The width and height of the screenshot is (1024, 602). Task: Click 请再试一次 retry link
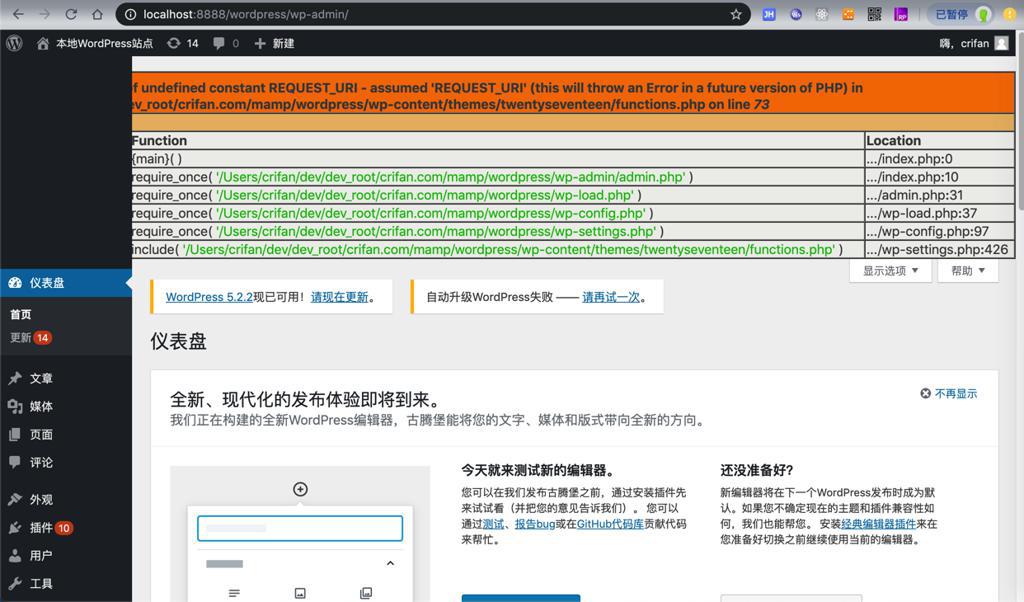coord(611,297)
